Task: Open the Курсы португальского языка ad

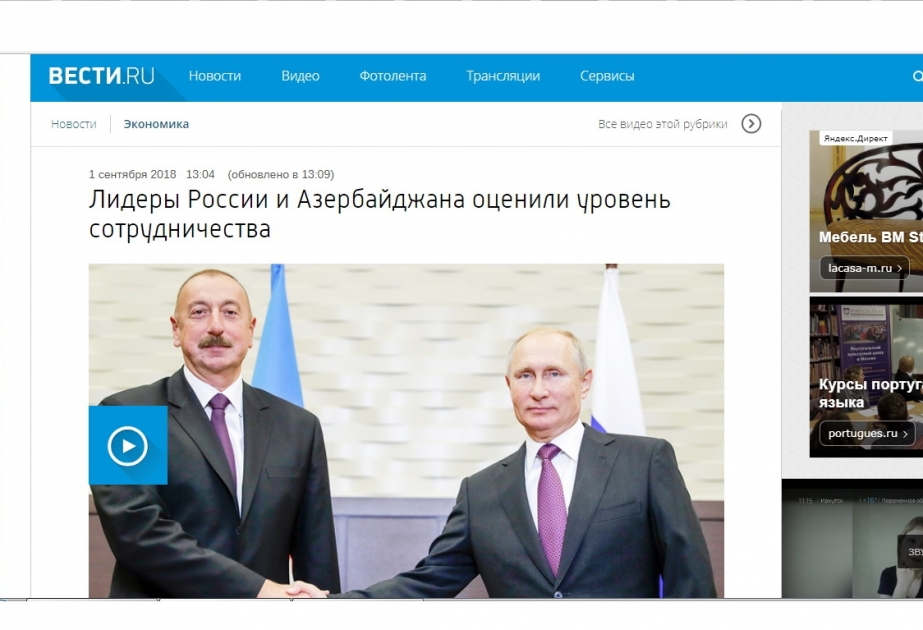Action: [x=866, y=377]
